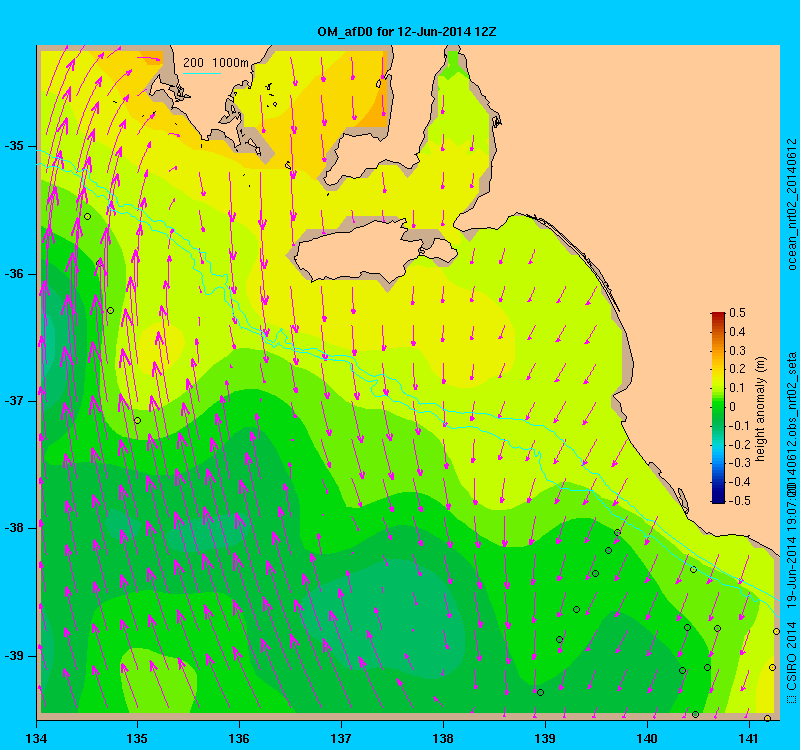Click the observation circle marker near 134.5, -35.5
This screenshot has height=750, width=800.
tap(87, 217)
